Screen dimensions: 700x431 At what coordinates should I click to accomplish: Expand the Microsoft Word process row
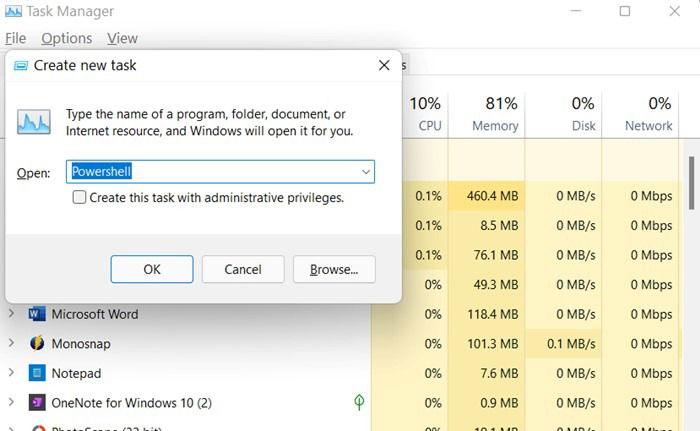(11, 314)
